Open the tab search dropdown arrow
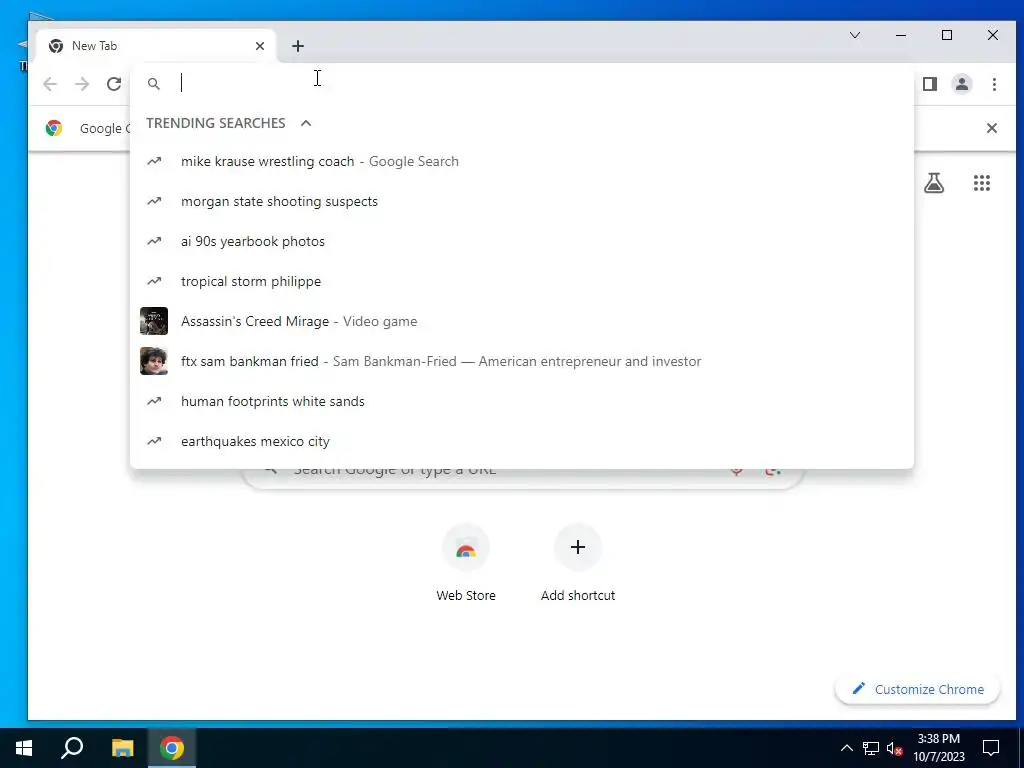1024x768 pixels. pyautogui.click(x=854, y=35)
